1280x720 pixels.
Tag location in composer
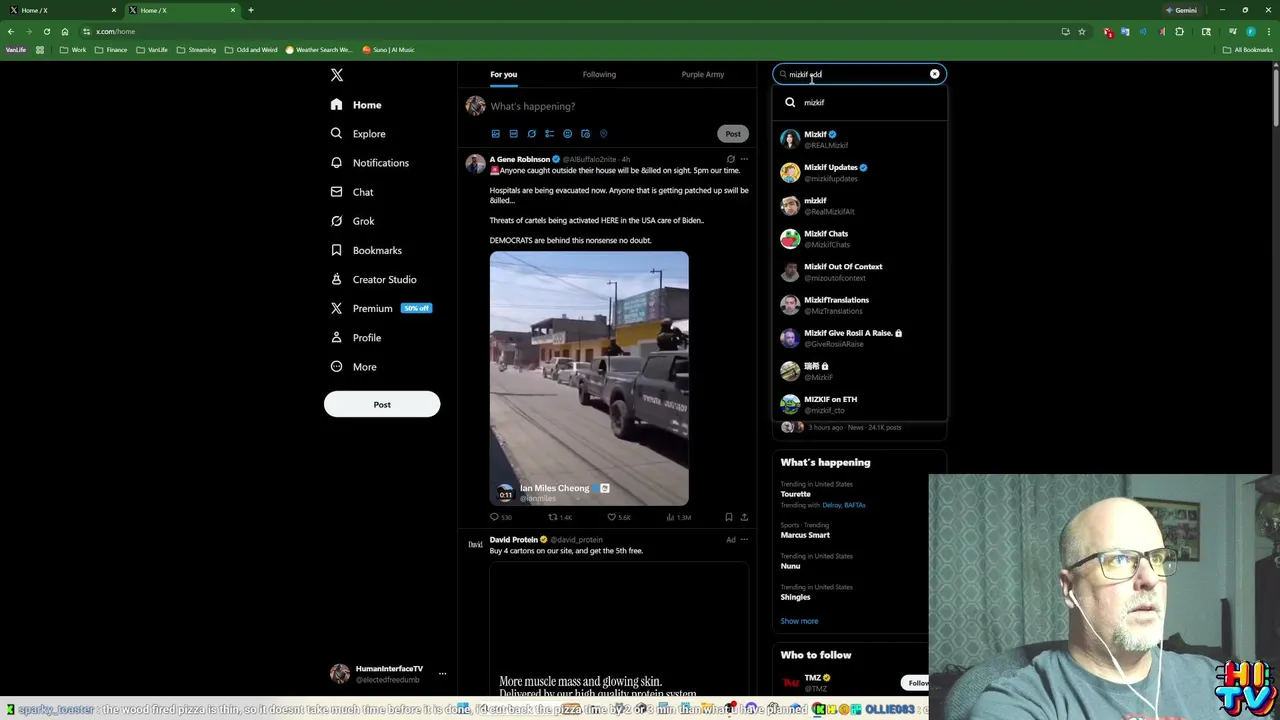[603, 134]
